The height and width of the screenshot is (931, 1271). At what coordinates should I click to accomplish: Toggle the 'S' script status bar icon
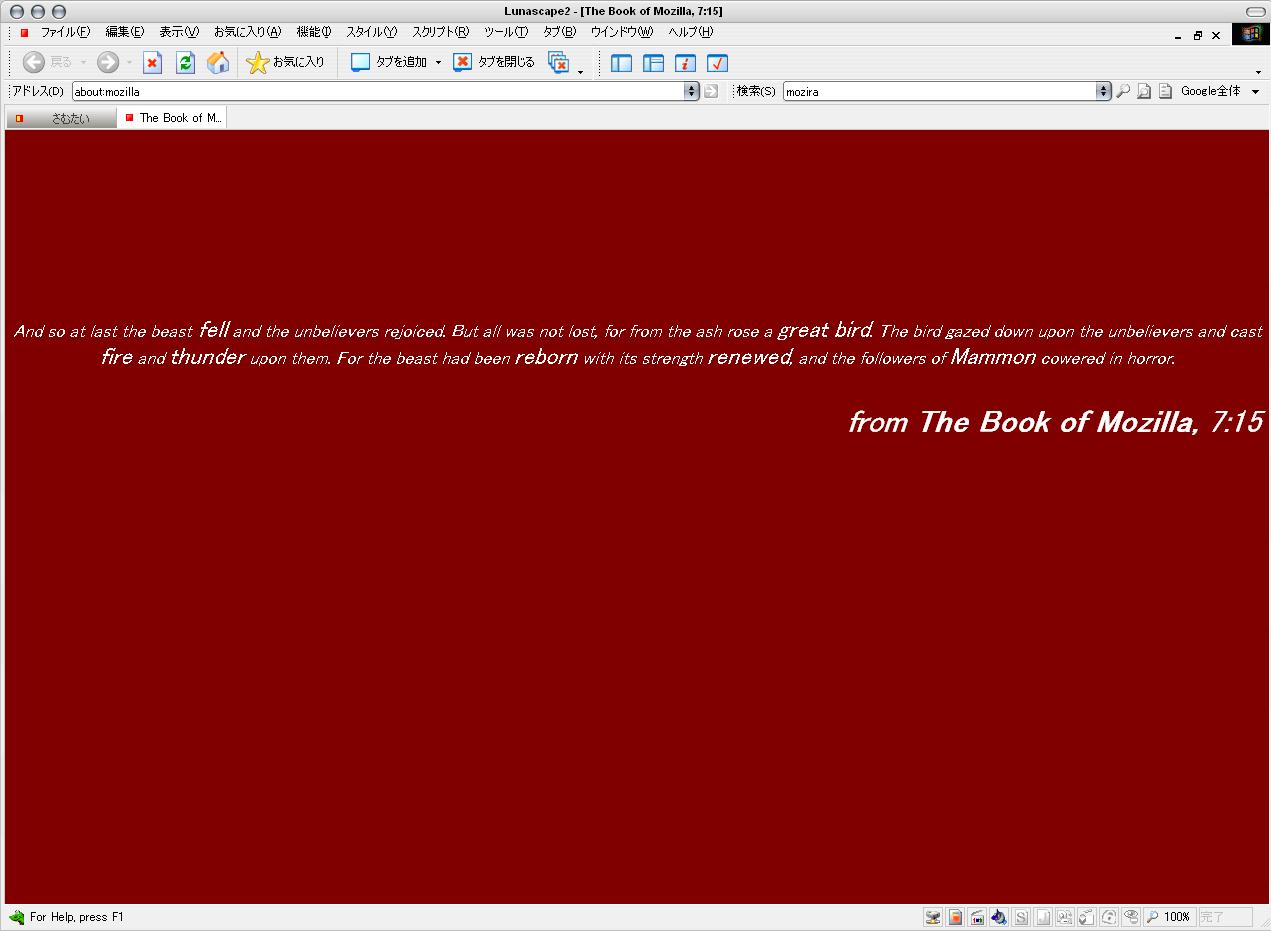tap(1021, 917)
